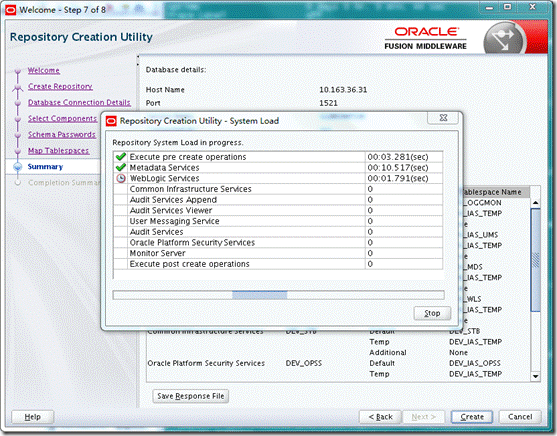Select the Common Infrastructure Services row in dialog

tap(278, 189)
